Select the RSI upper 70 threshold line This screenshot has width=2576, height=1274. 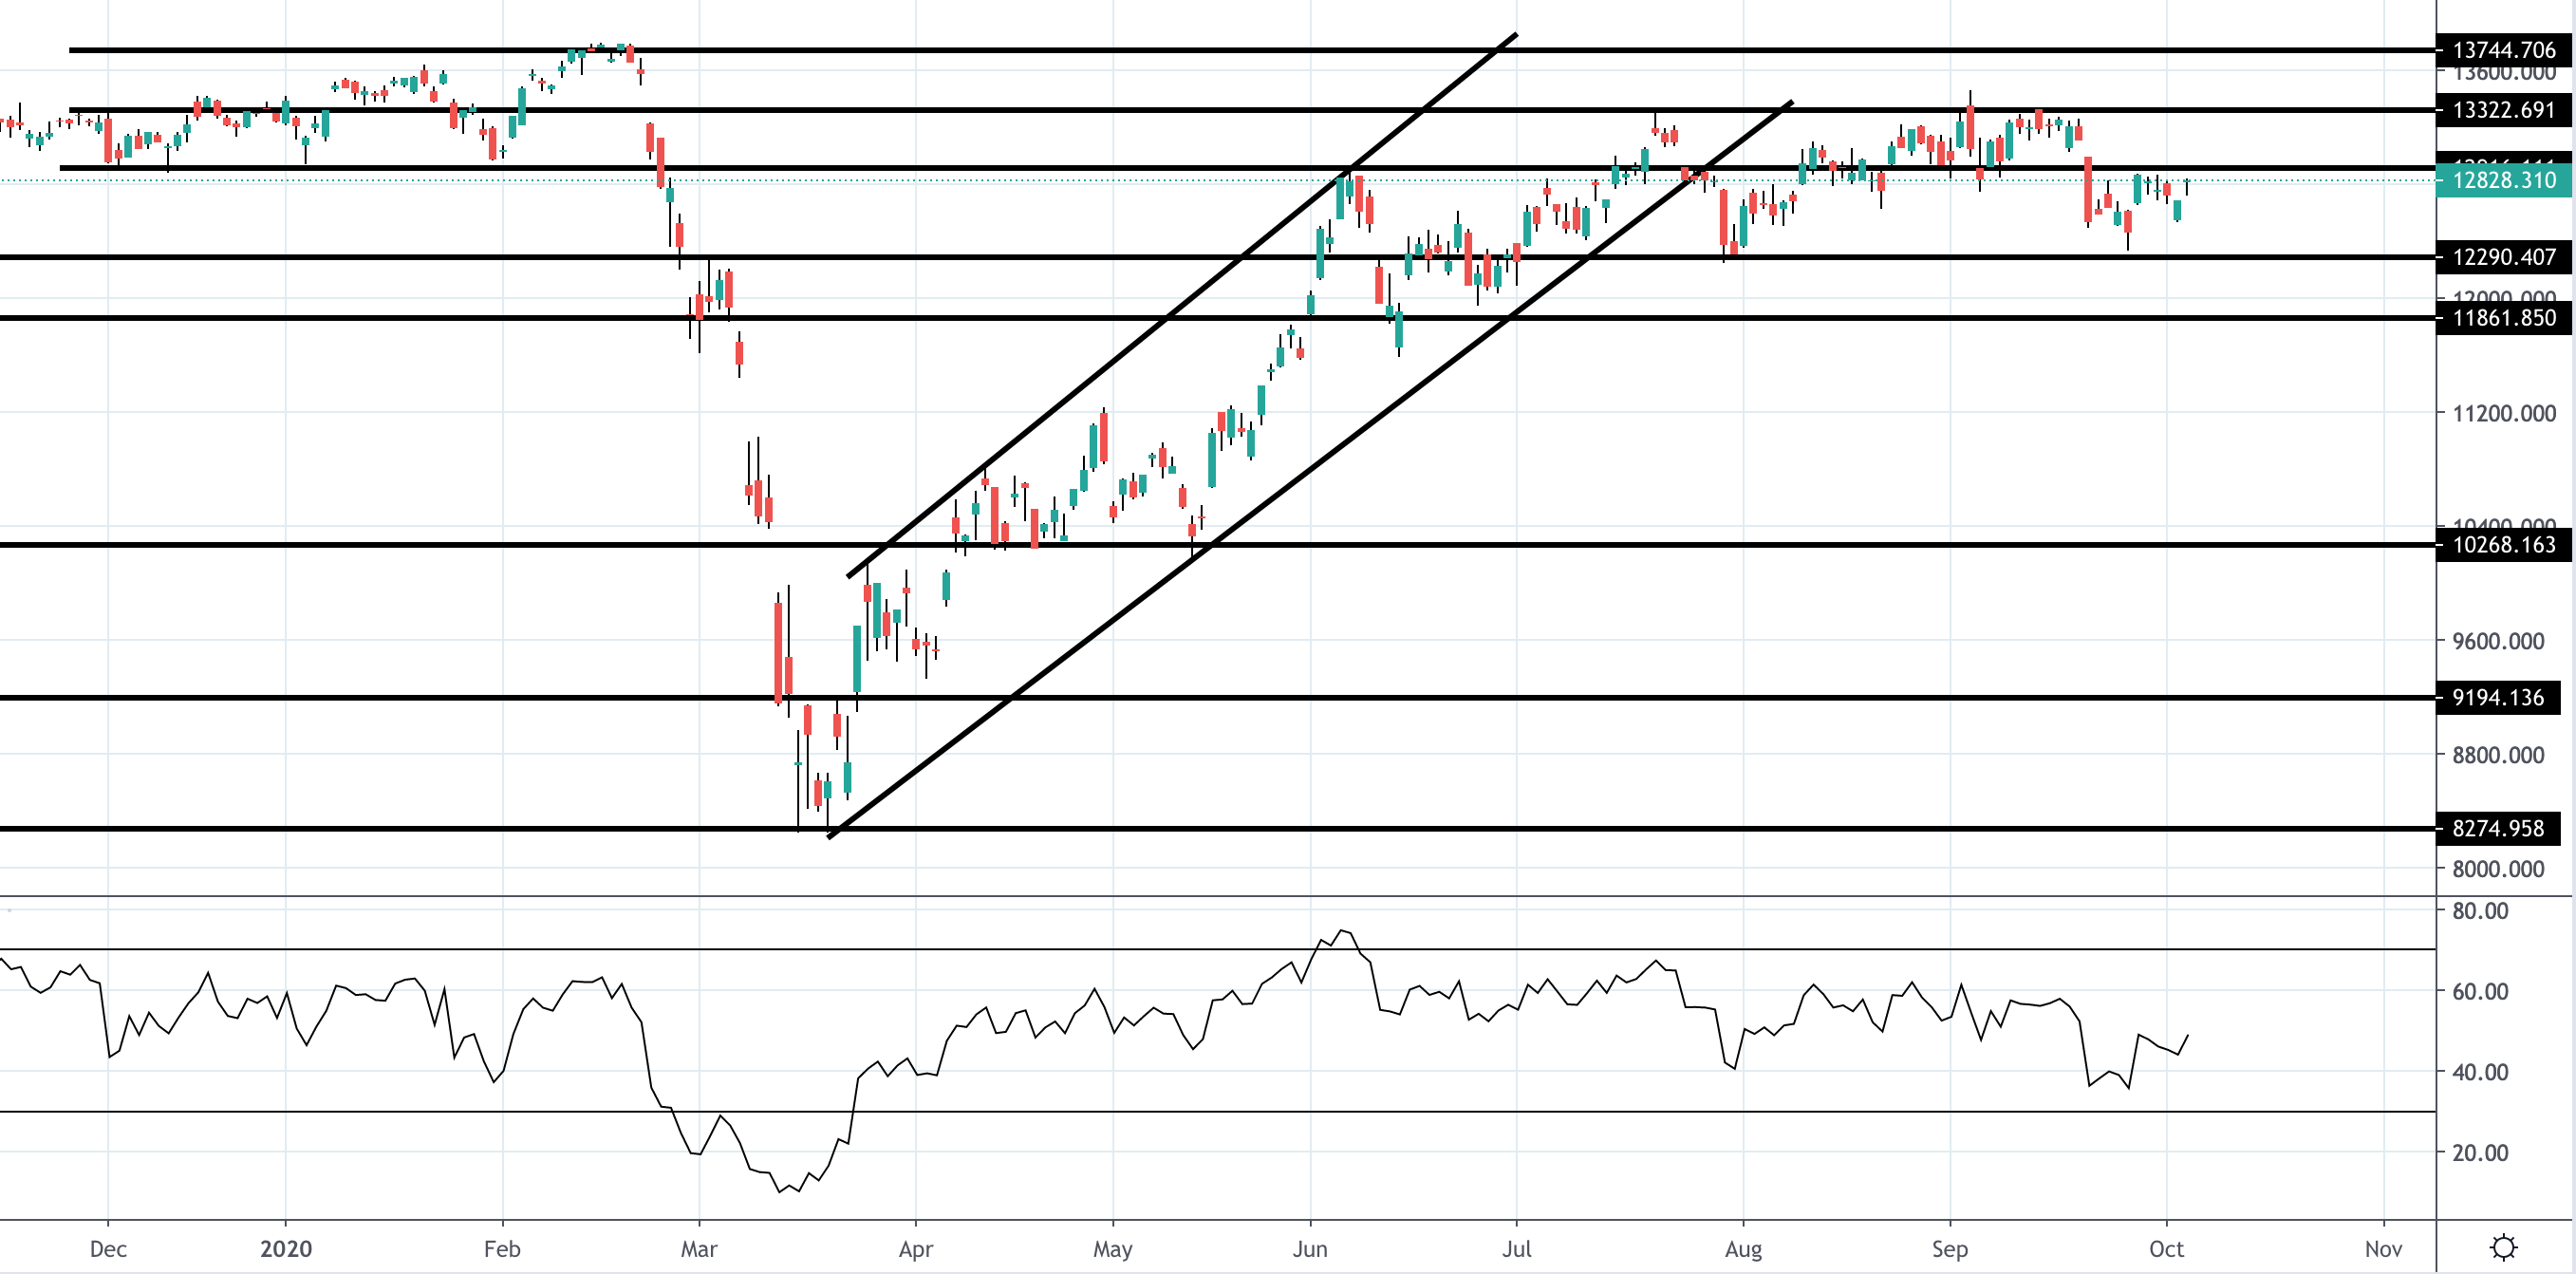click(x=1218, y=949)
